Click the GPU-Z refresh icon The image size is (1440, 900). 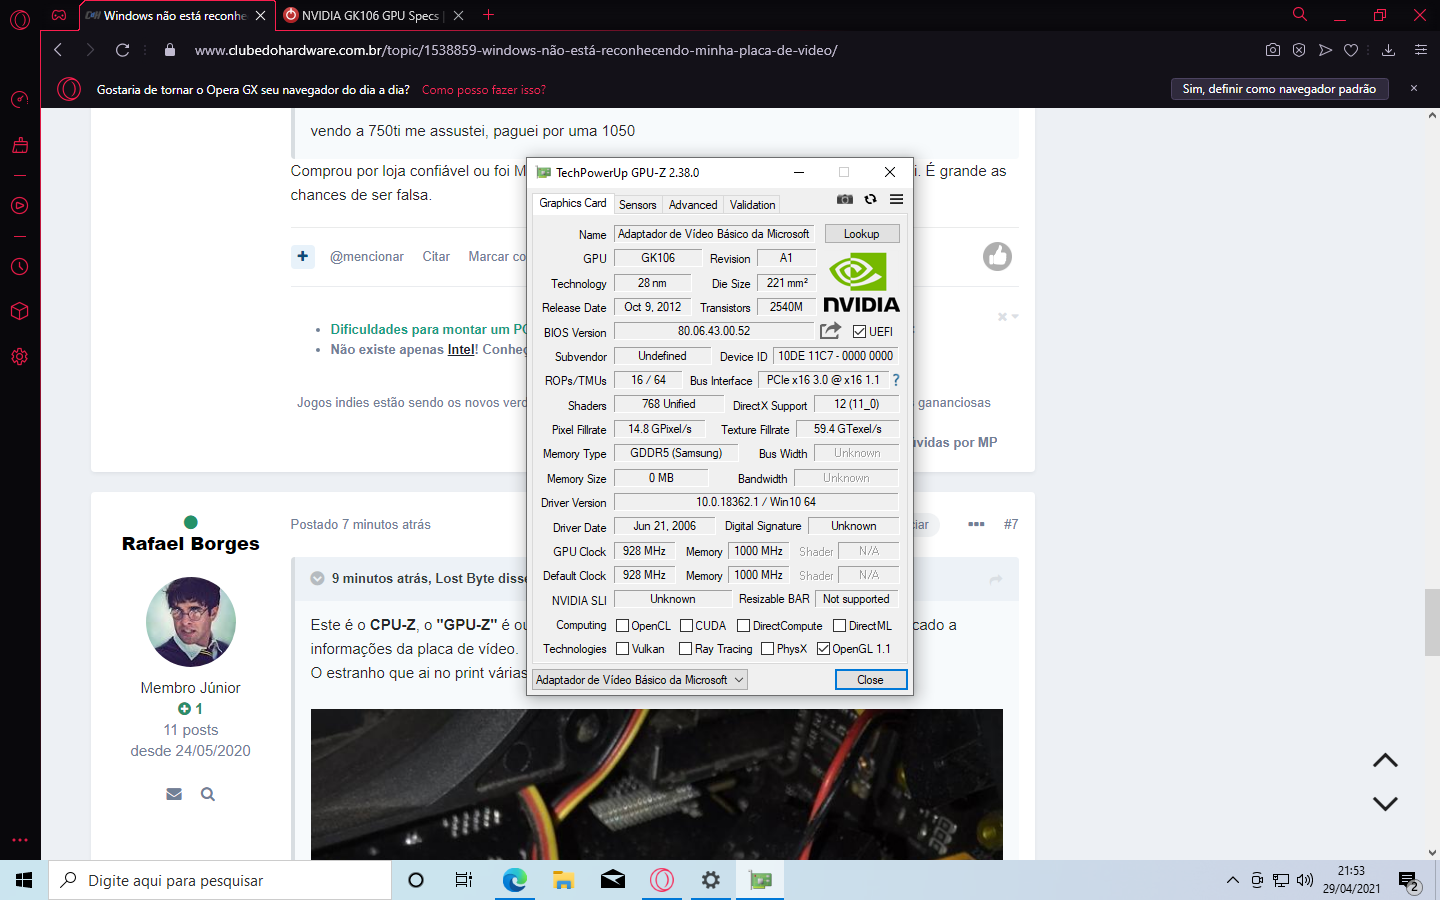(871, 199)
